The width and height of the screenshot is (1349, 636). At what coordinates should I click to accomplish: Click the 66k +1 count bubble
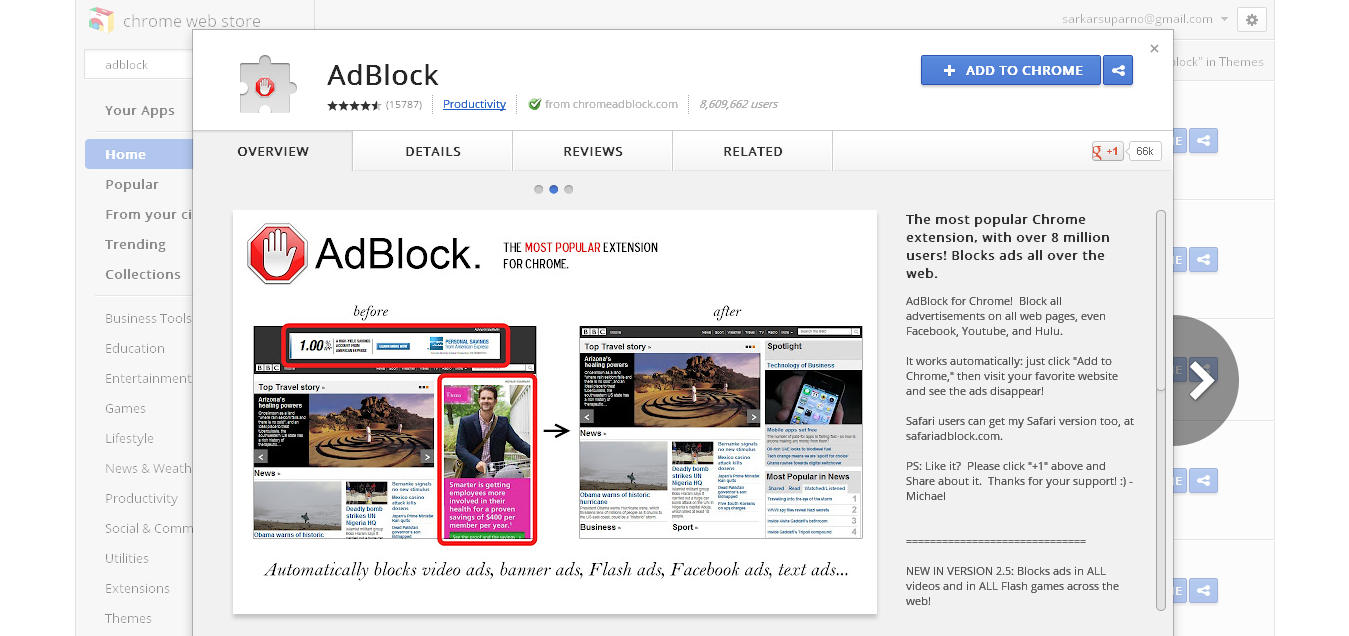click(x=1144, y=152)
